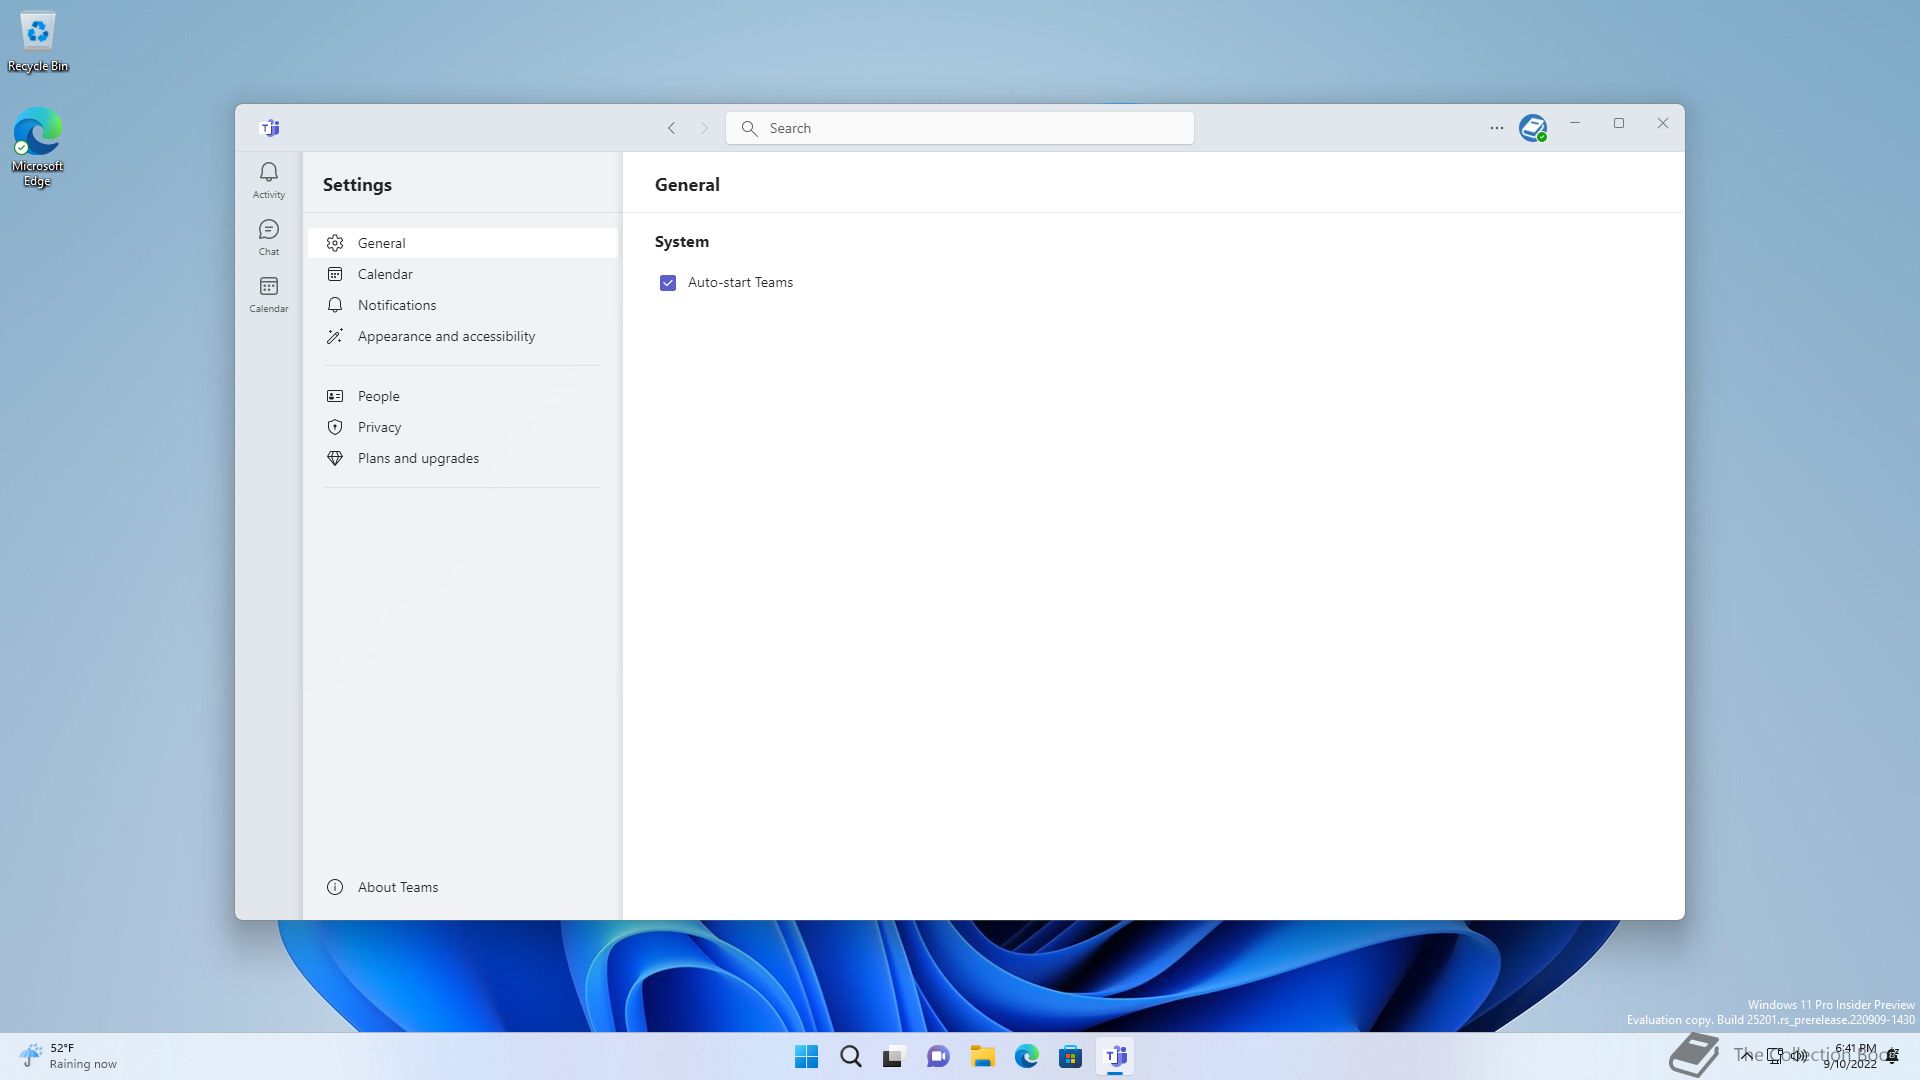Click the Teams icon on the taskbar
1920x1080 pixels.
(x=1115, y=1056)
